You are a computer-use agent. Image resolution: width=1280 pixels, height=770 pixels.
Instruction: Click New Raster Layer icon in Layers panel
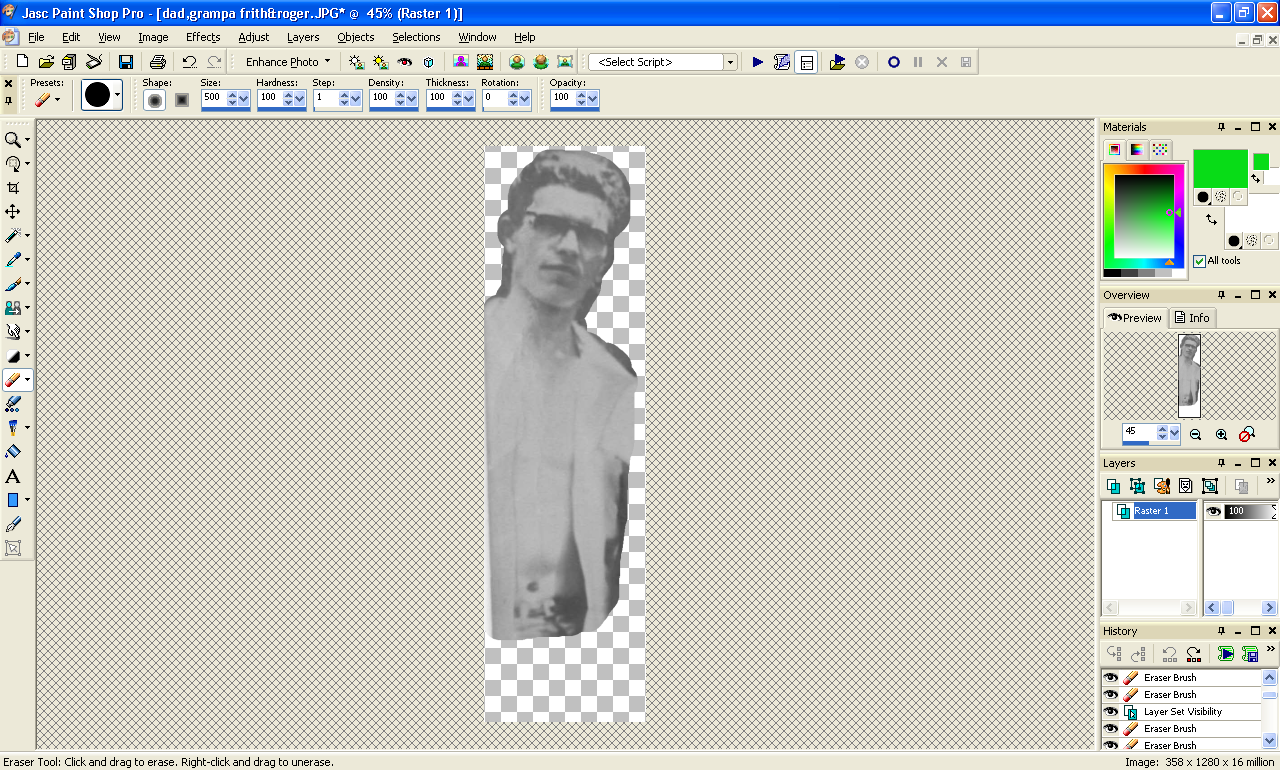[1113, 486]
